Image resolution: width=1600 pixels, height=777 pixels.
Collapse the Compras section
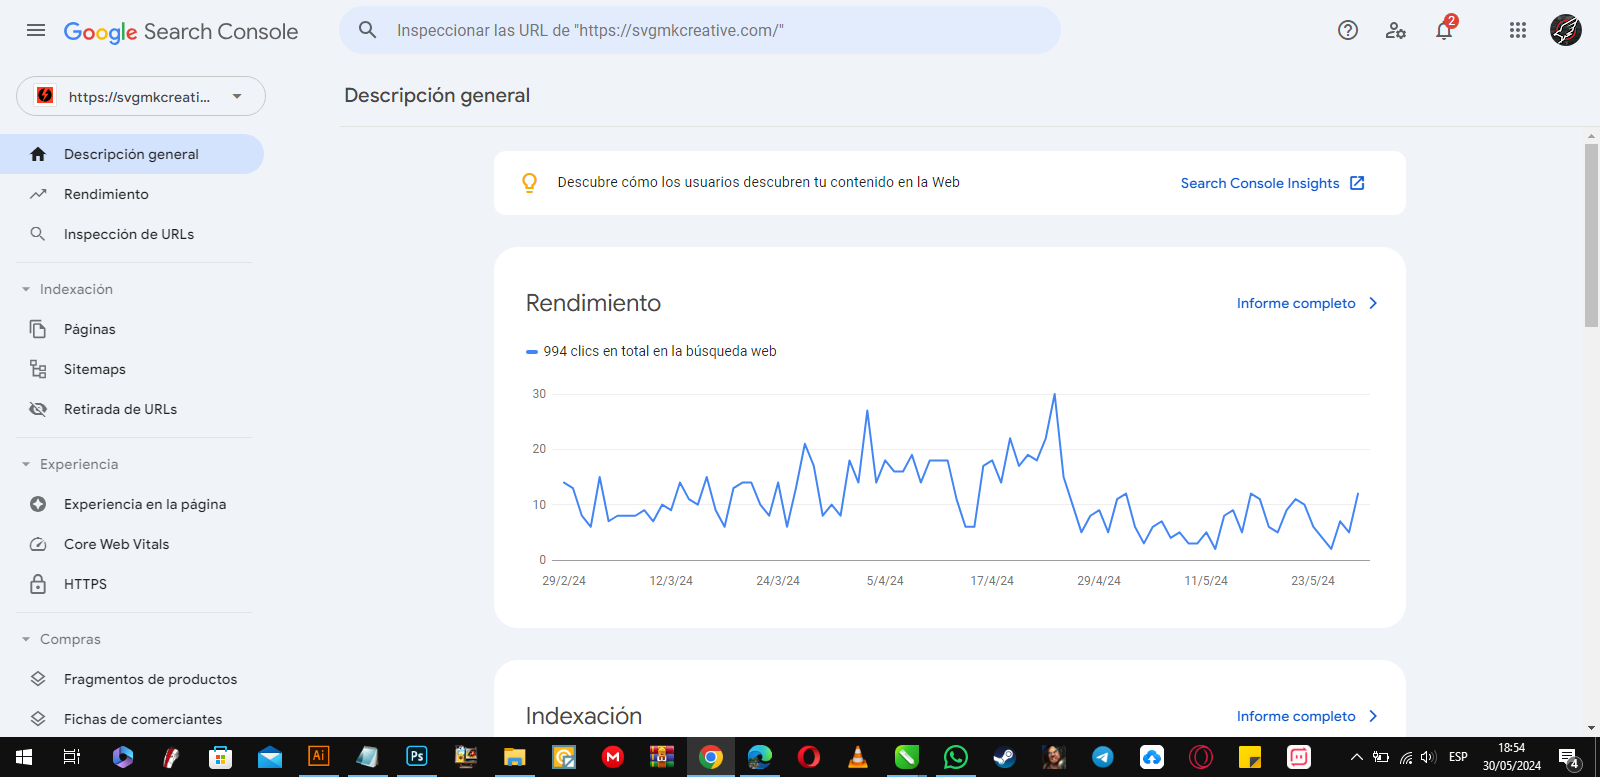(x=26, y=639)
